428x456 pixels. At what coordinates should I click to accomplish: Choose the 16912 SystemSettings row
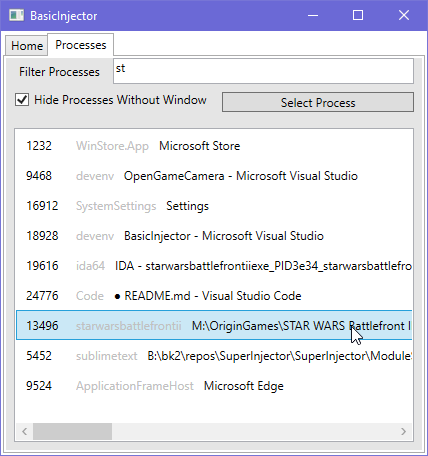point(214,206)
